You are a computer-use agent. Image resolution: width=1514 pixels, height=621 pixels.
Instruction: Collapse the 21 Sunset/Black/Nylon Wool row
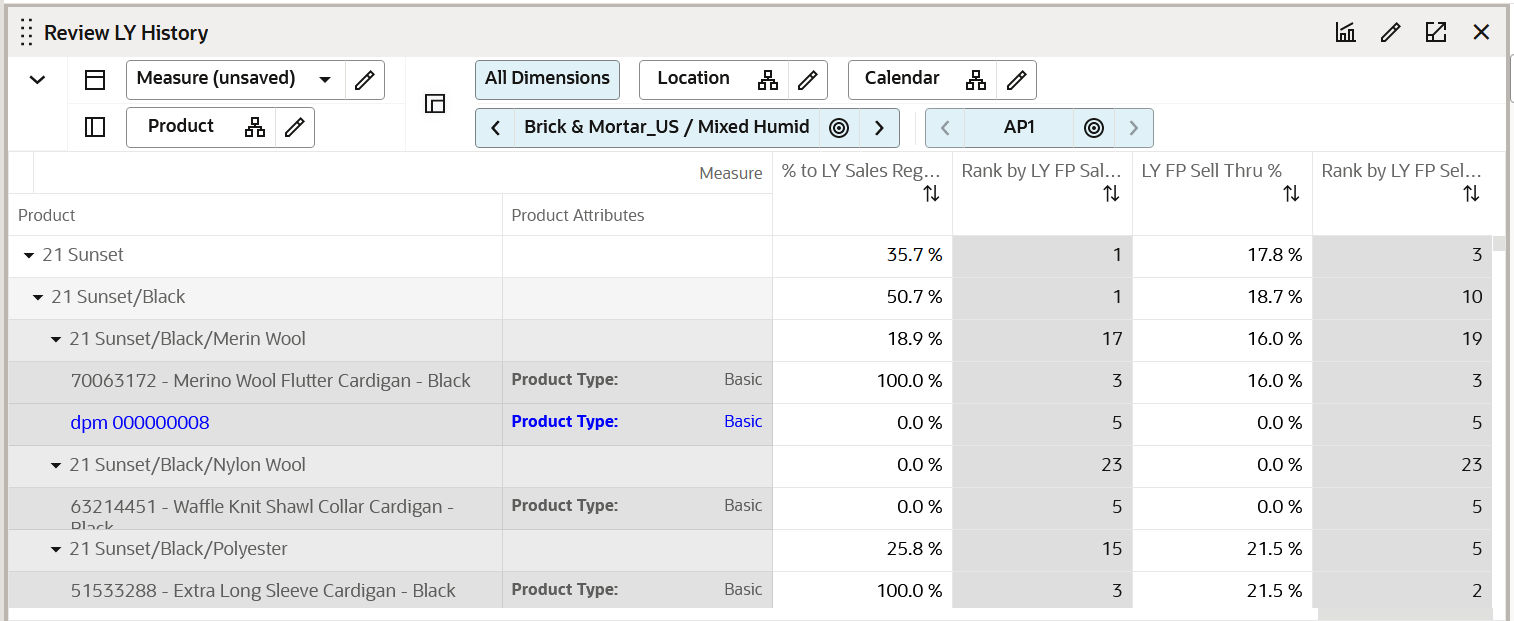(56, 466)
